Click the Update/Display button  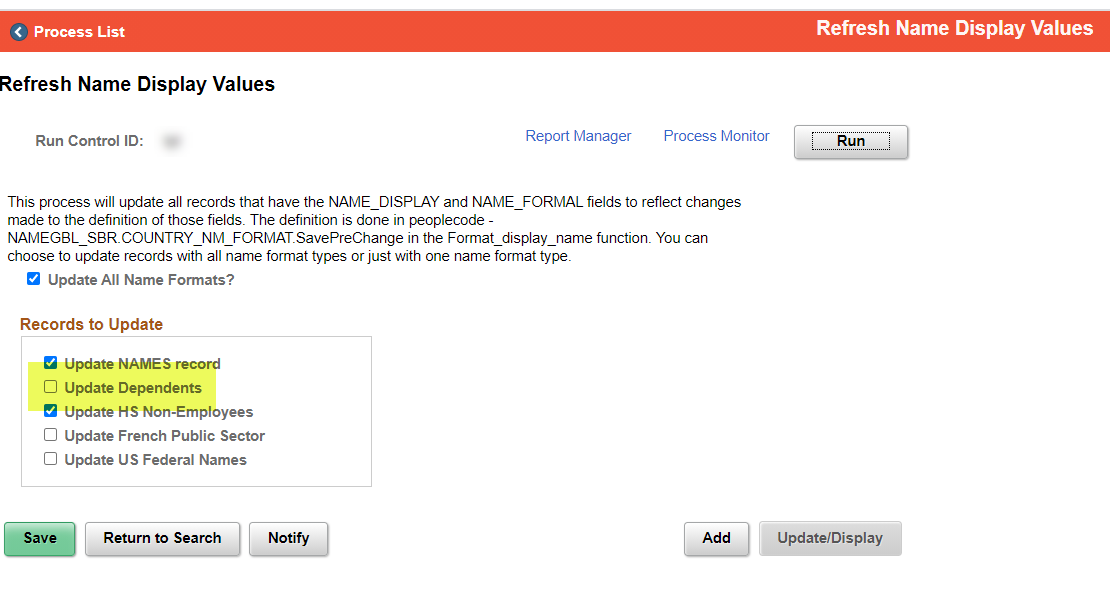(830, 538)
